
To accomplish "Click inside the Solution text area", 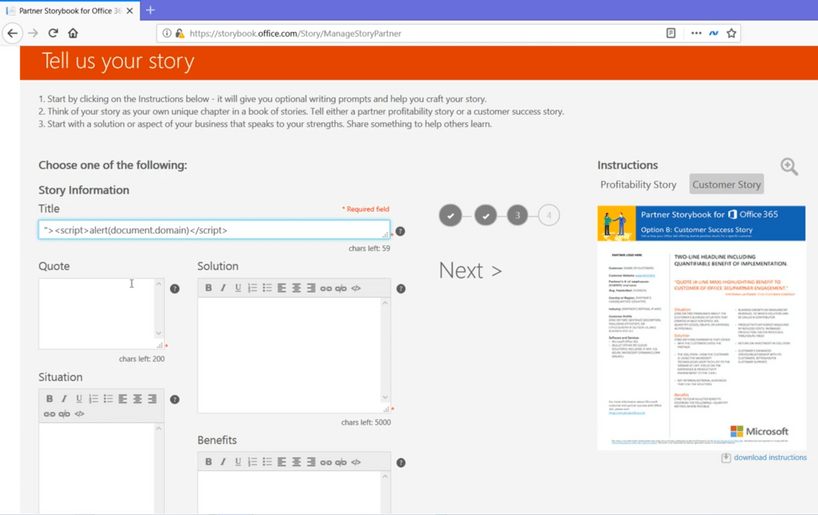I will 290,355.
